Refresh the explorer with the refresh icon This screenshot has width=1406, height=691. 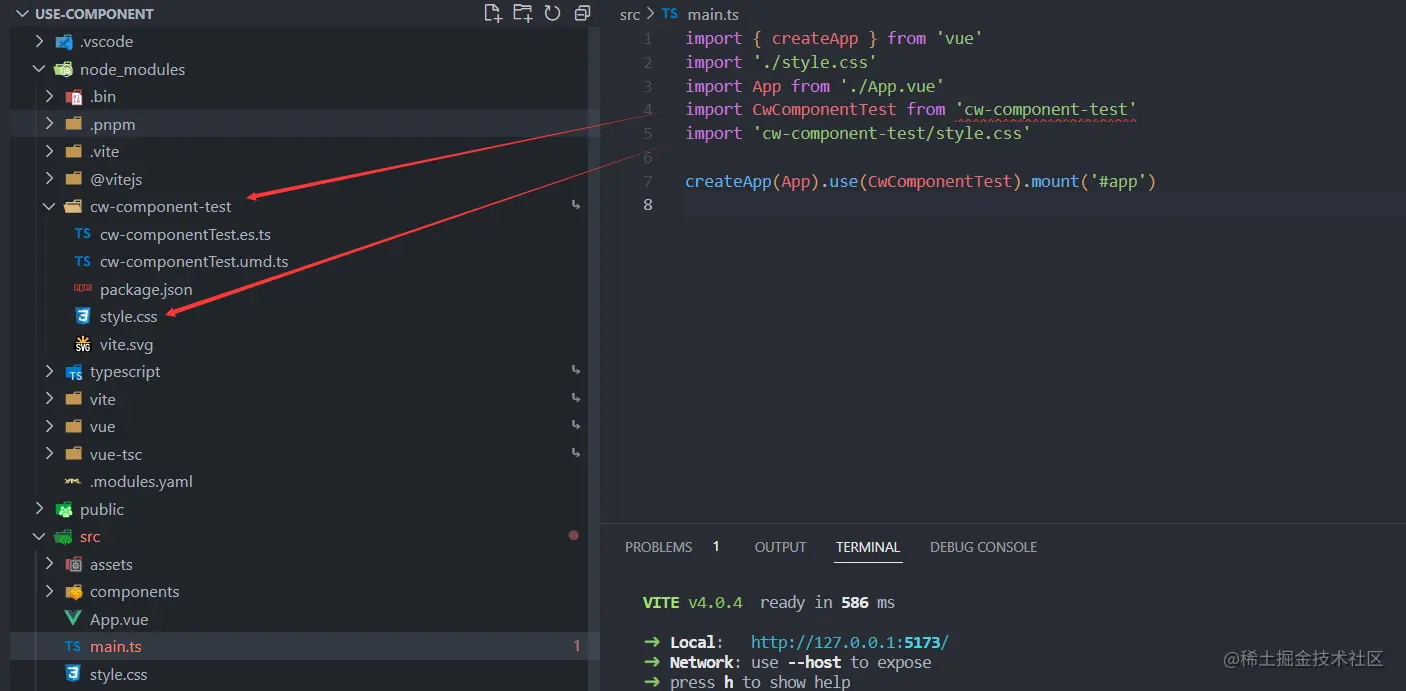click(x=552, y=13)
